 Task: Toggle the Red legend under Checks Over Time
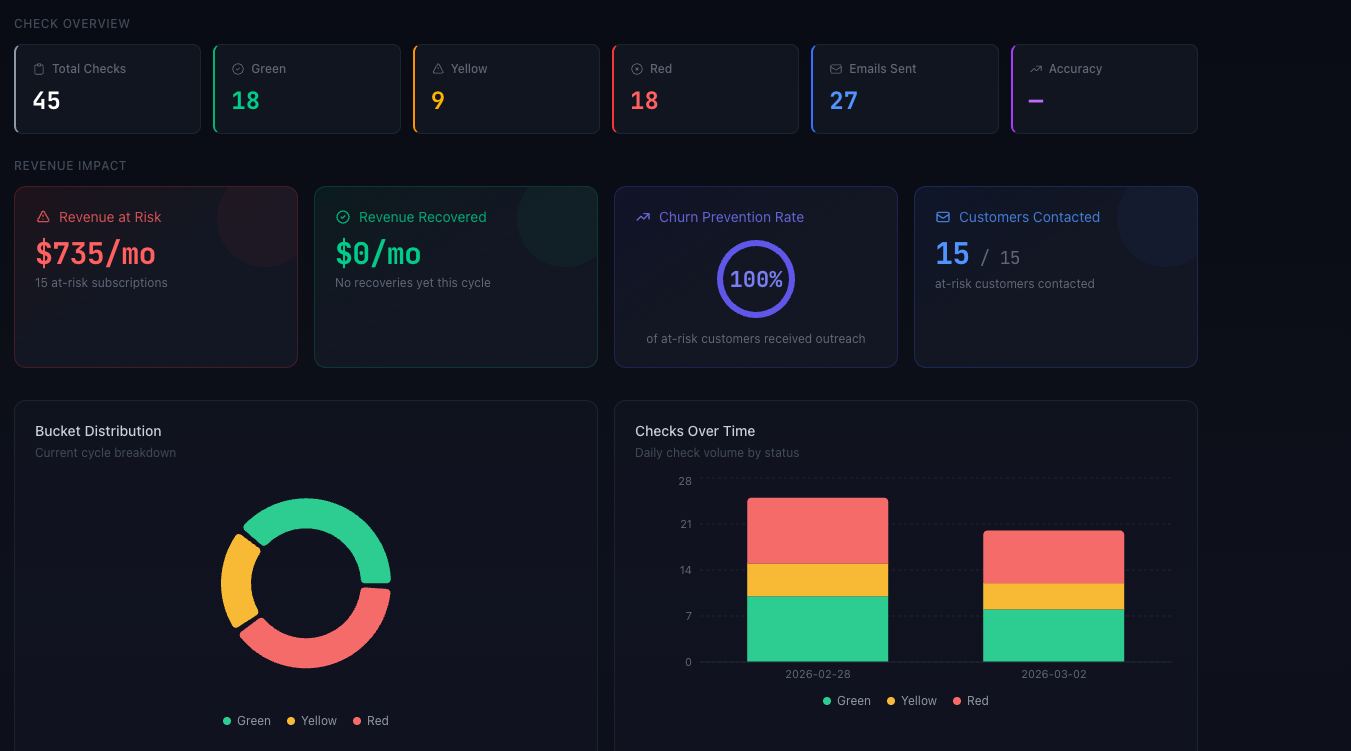(x=970, y=700)
